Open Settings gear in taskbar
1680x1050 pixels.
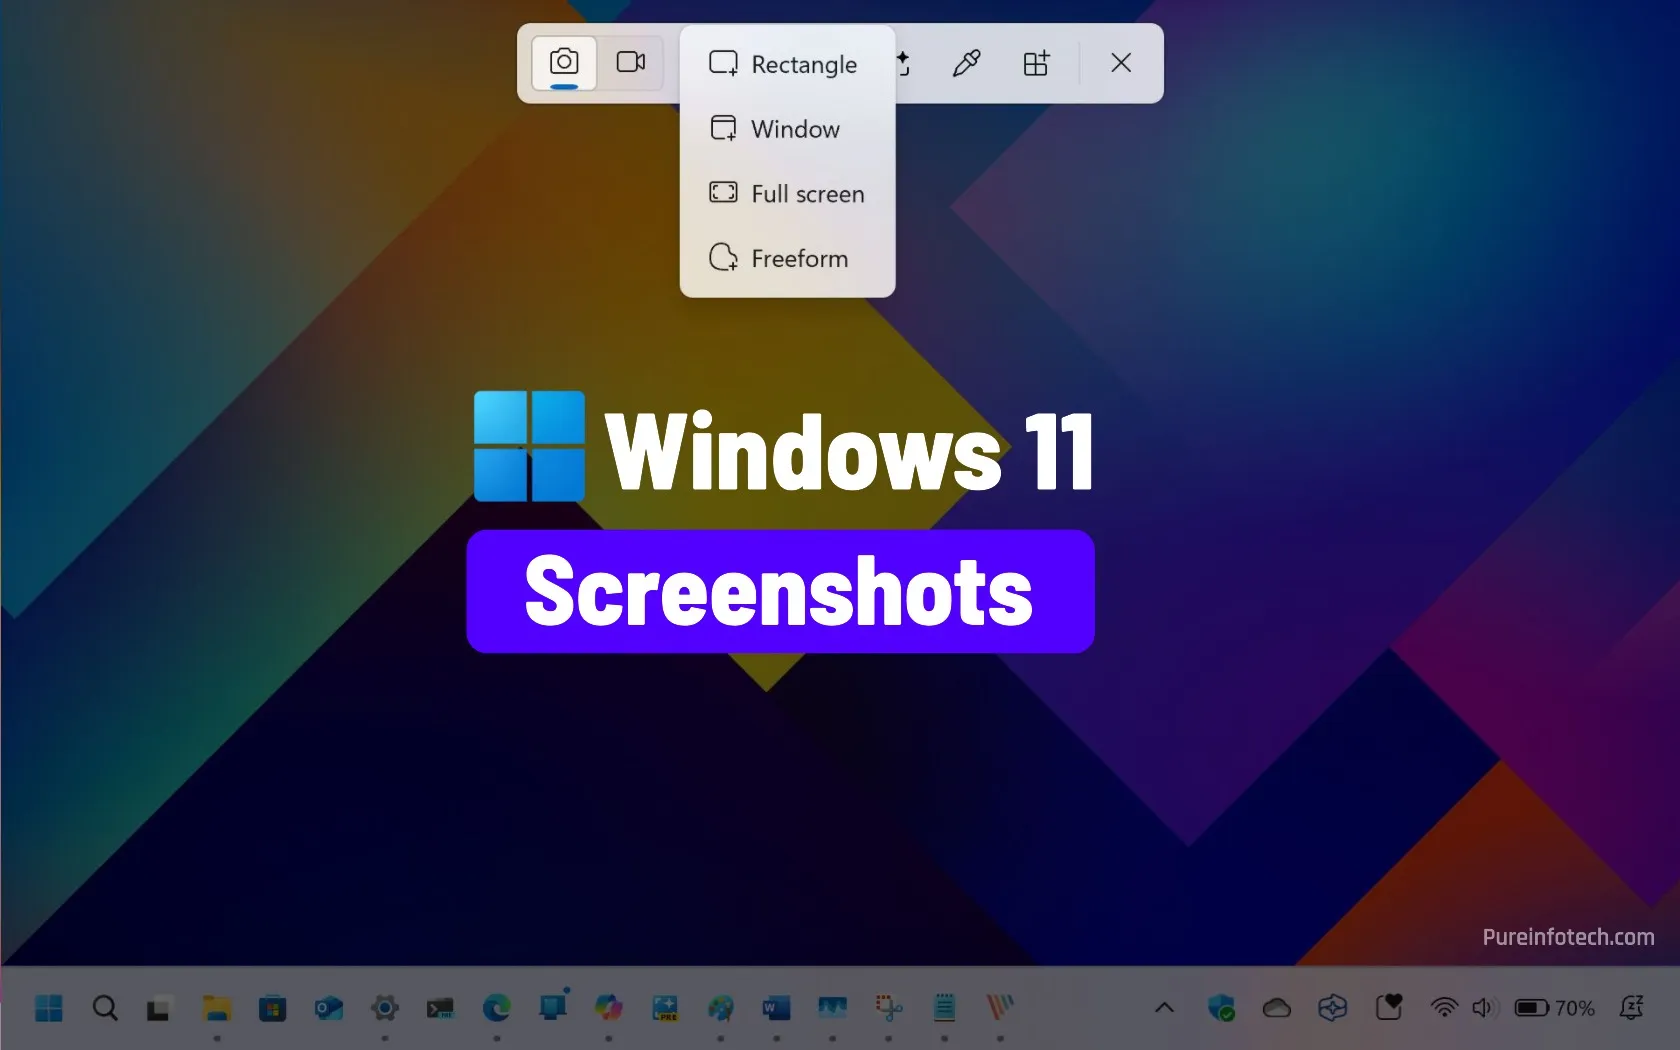point(385,1008)
